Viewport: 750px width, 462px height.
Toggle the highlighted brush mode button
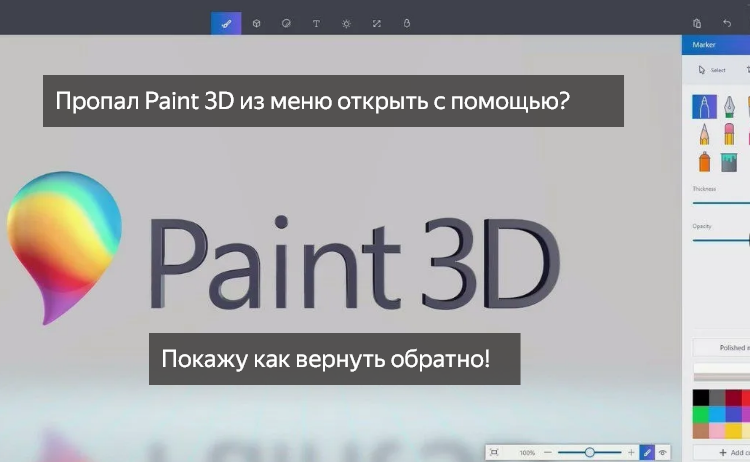tap(647, 452)
